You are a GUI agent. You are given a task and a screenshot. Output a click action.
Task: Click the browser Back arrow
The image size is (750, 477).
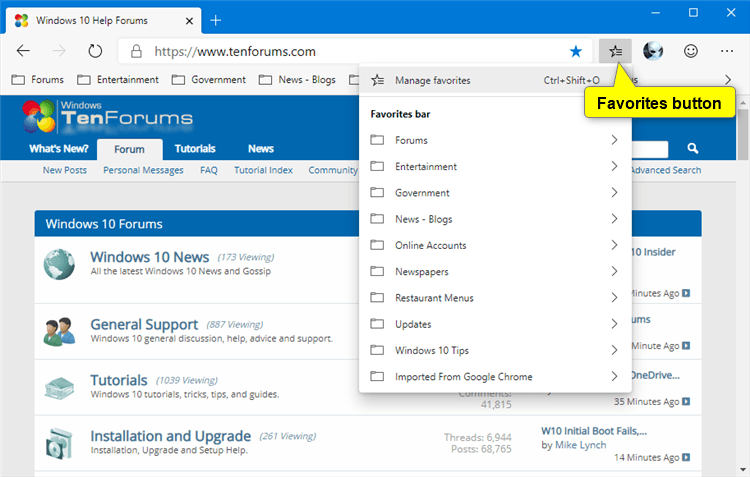(23, 51)
